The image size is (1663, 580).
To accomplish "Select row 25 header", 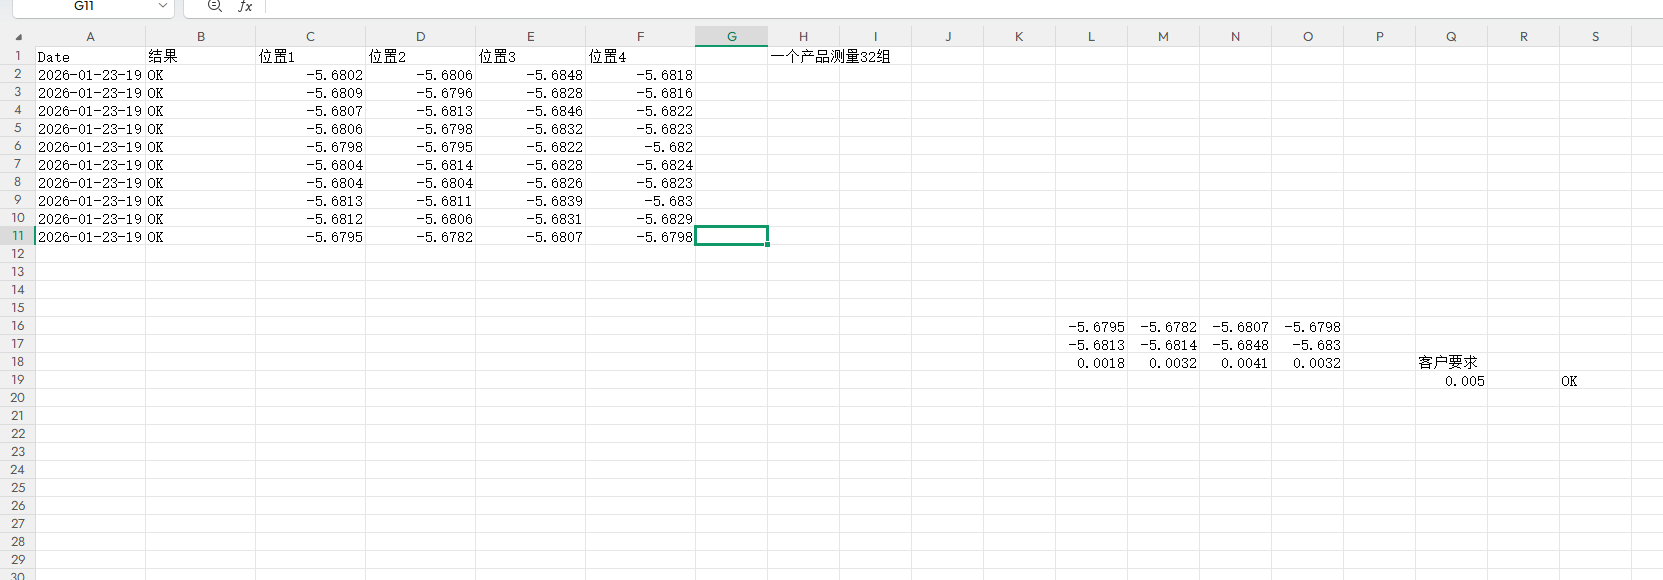I will pyautogui.click(x=17, y=488).
